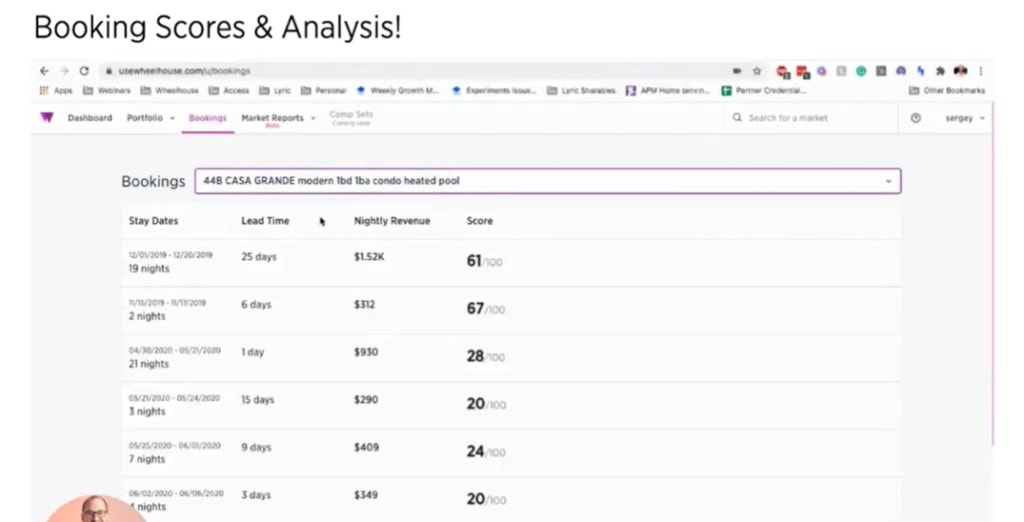Click the address bar URL field

[418, 71]
